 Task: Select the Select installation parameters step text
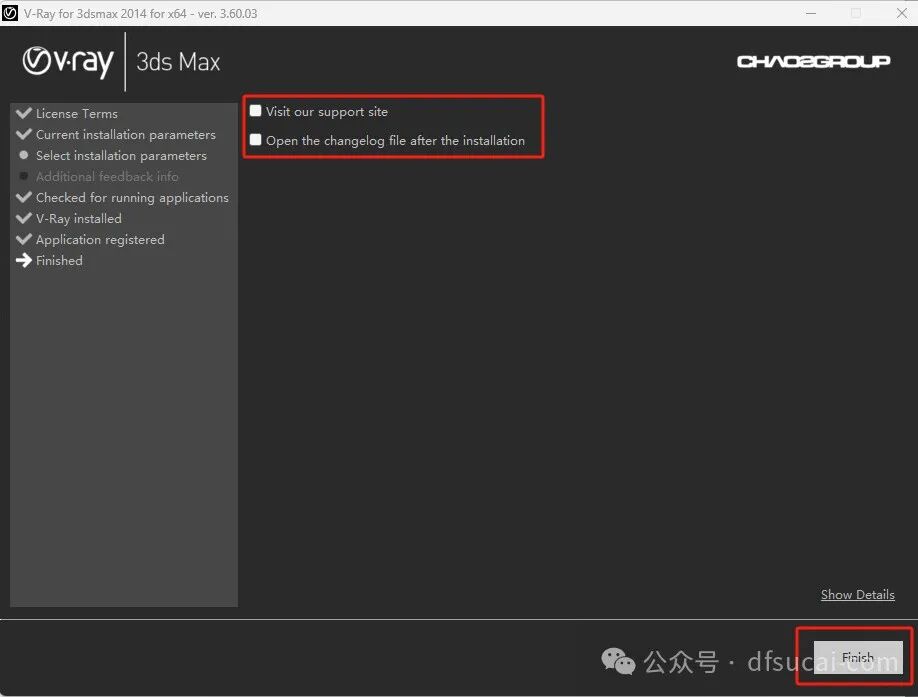click(x=121, y=156)
